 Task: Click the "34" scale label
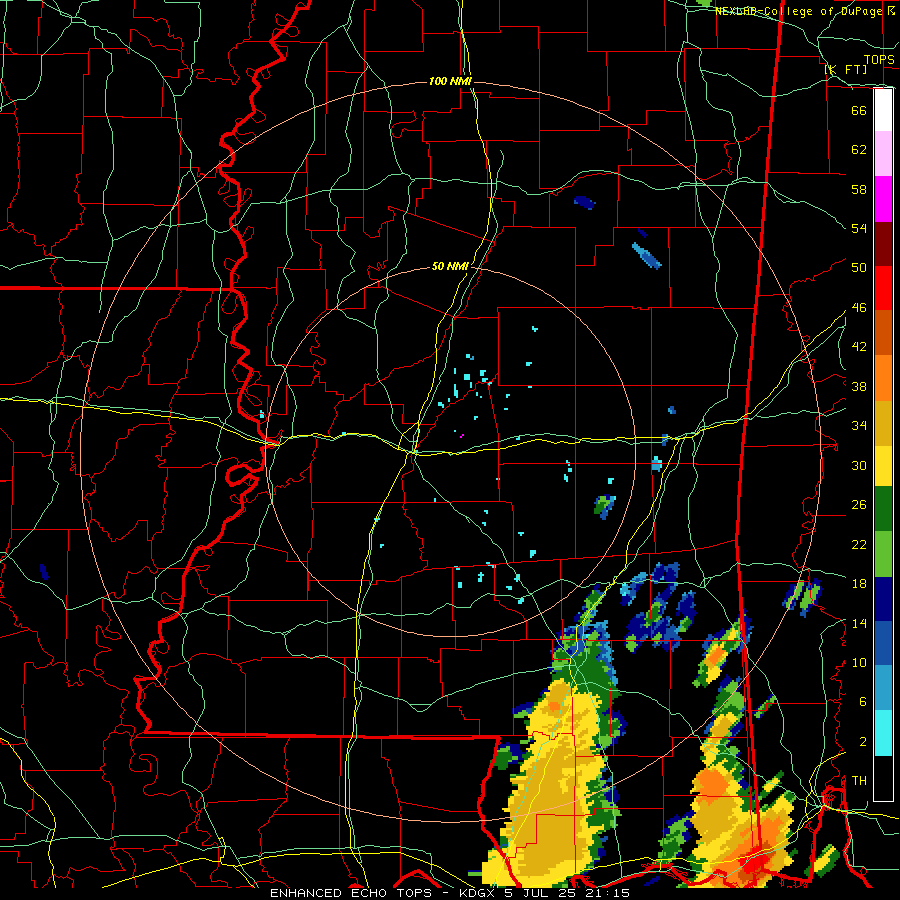(859, 426)
